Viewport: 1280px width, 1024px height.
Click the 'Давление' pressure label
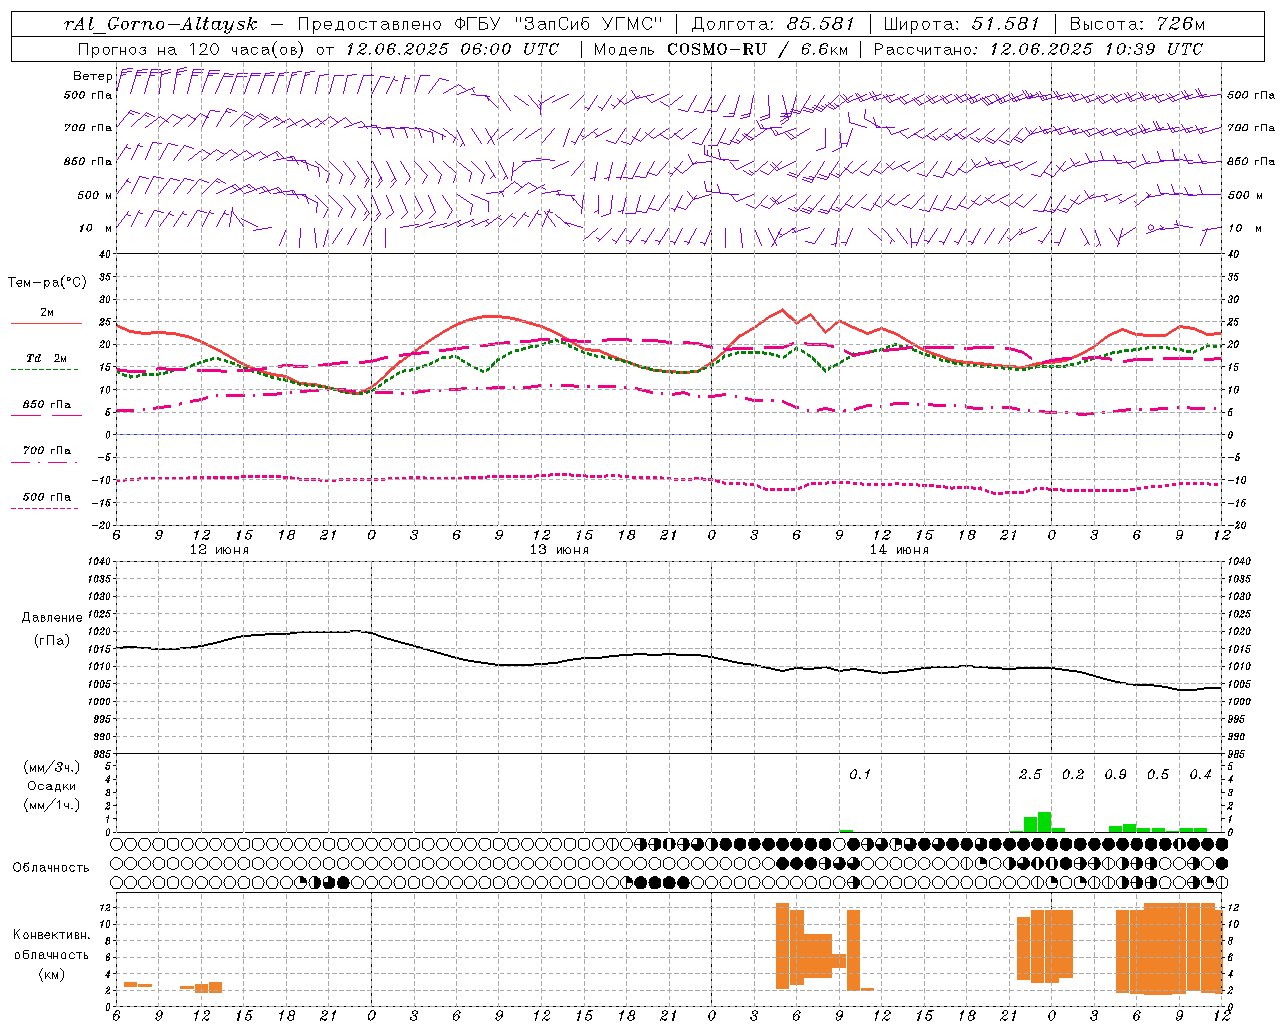click(52, 618)
